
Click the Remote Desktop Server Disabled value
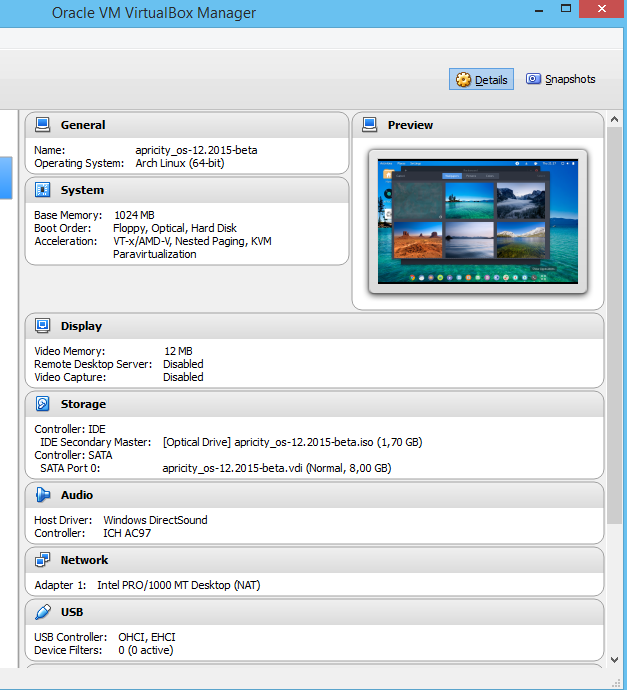(183, 364)
